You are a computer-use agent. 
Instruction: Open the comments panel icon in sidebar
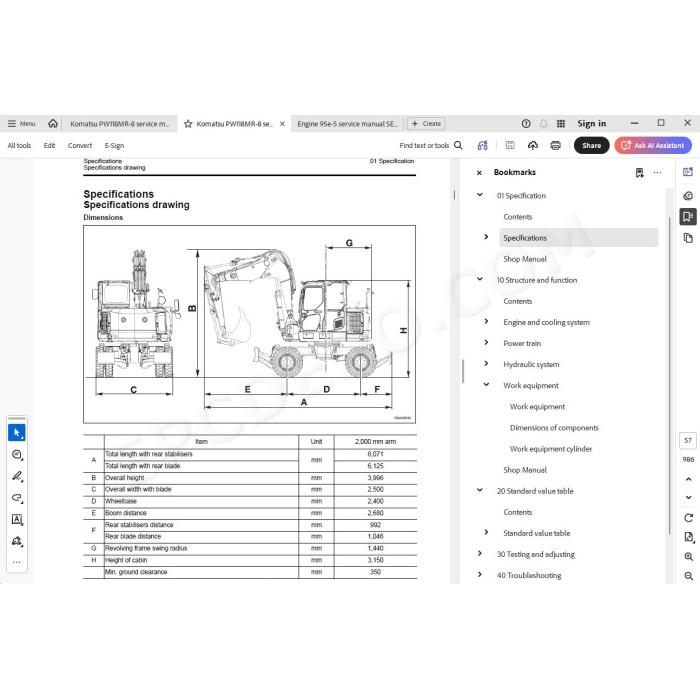(688, 196)
